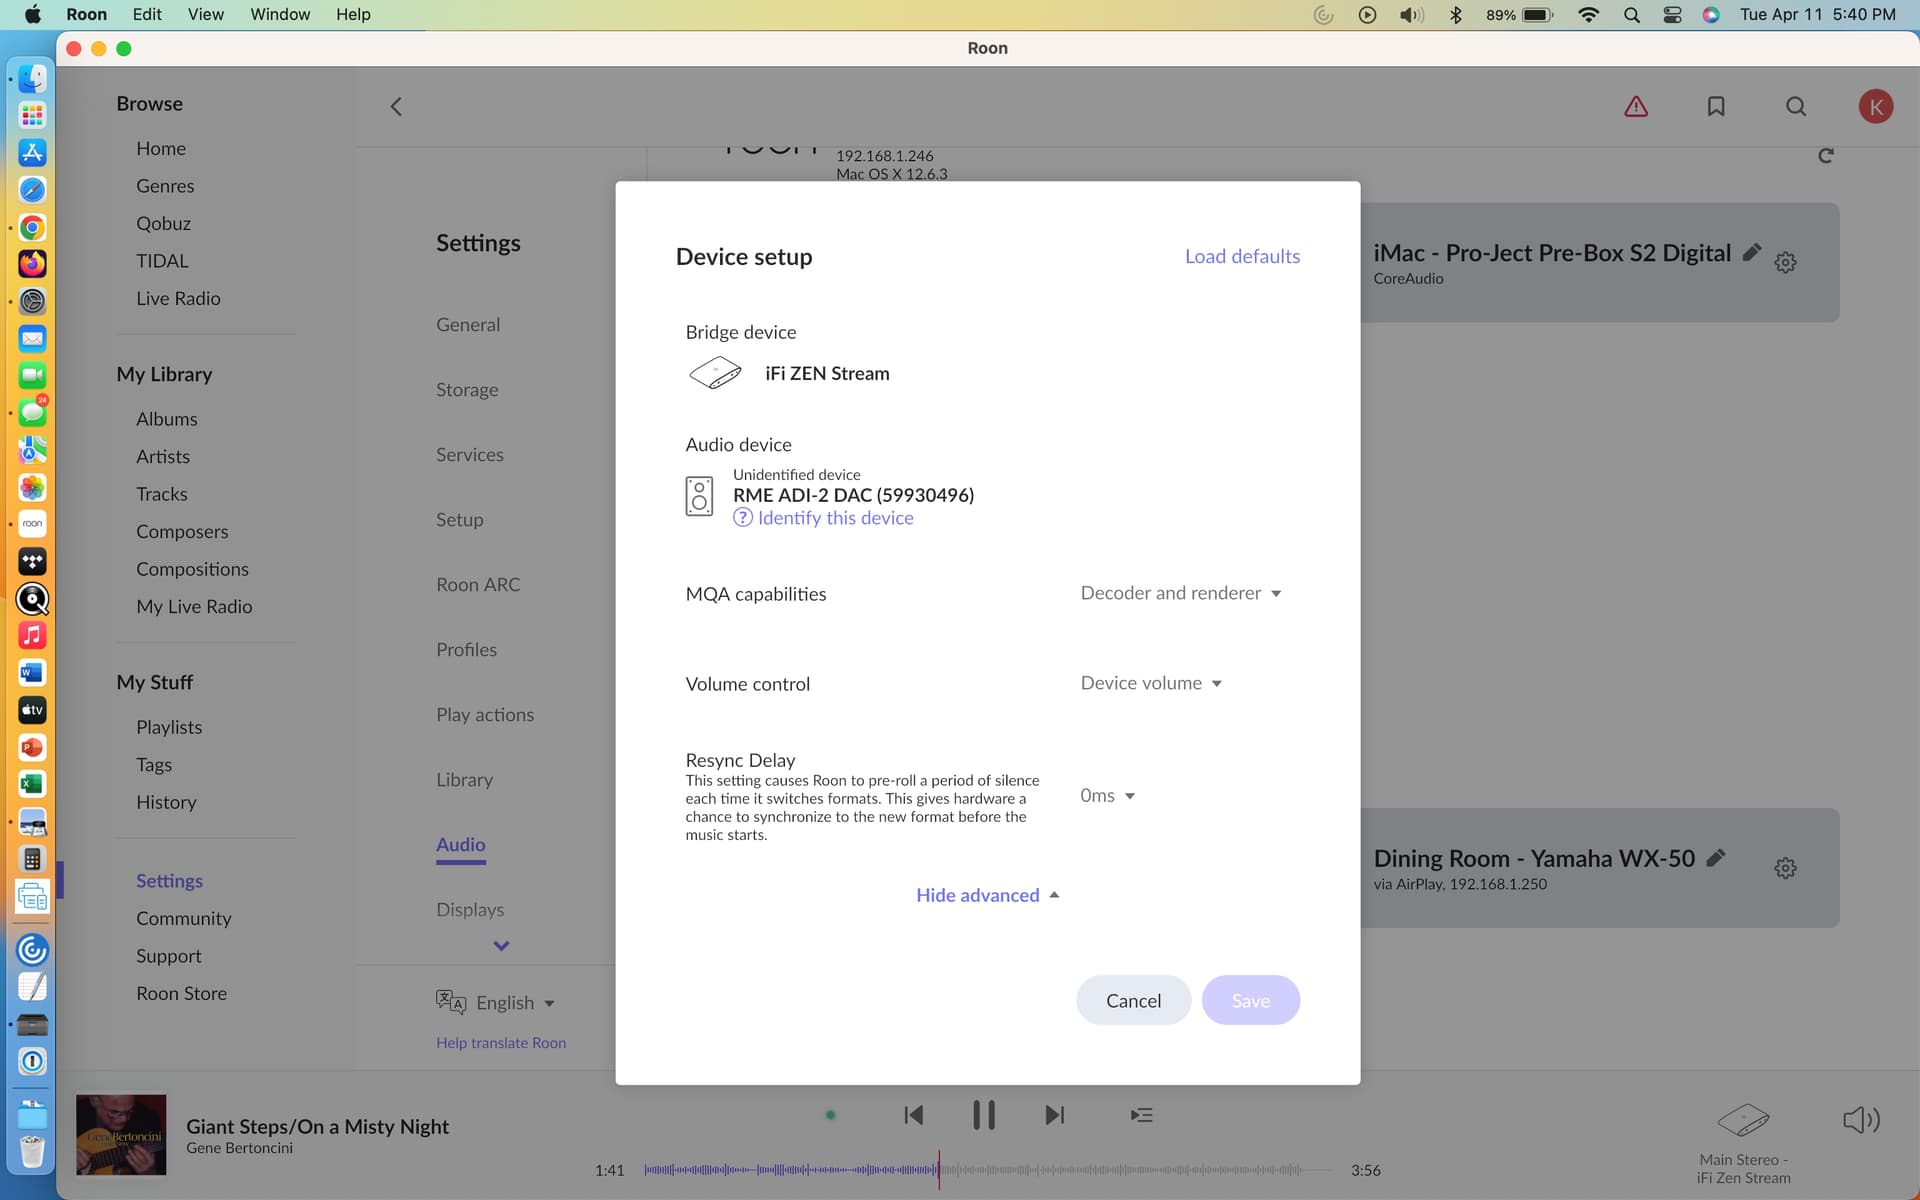Open the queue icon in playback bar

(x=1141, y=1115)
